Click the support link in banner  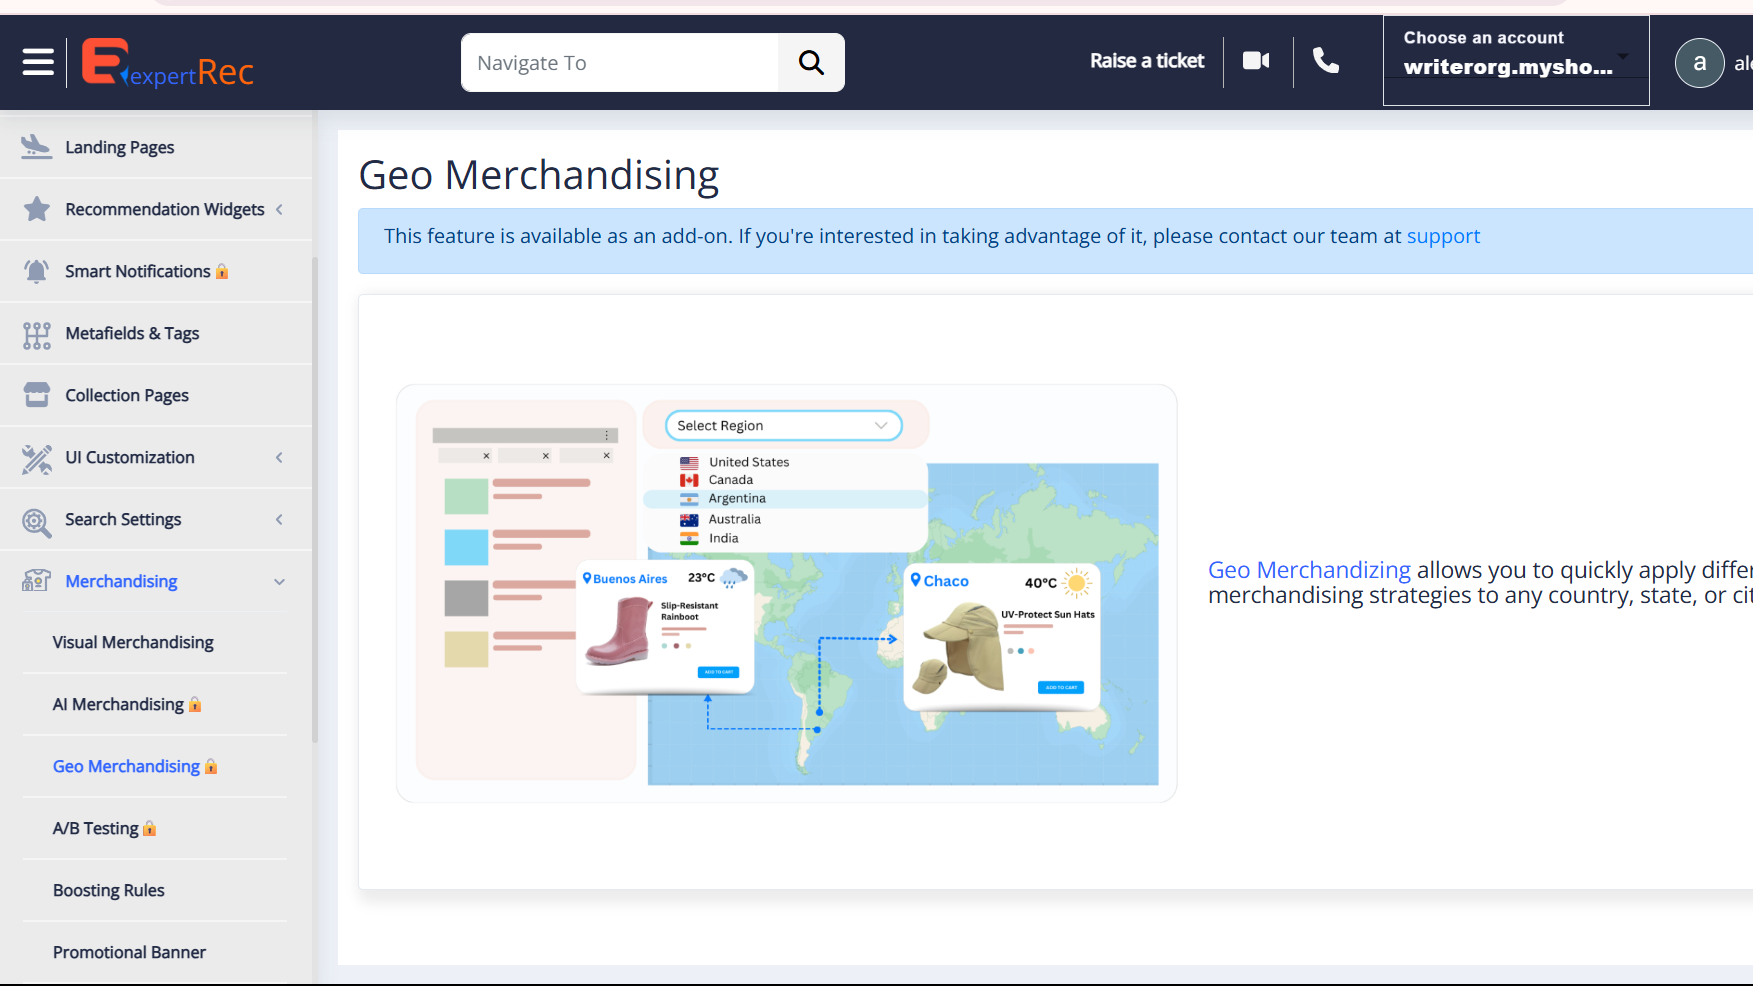pyautogui.click(x=1443, y=236)
